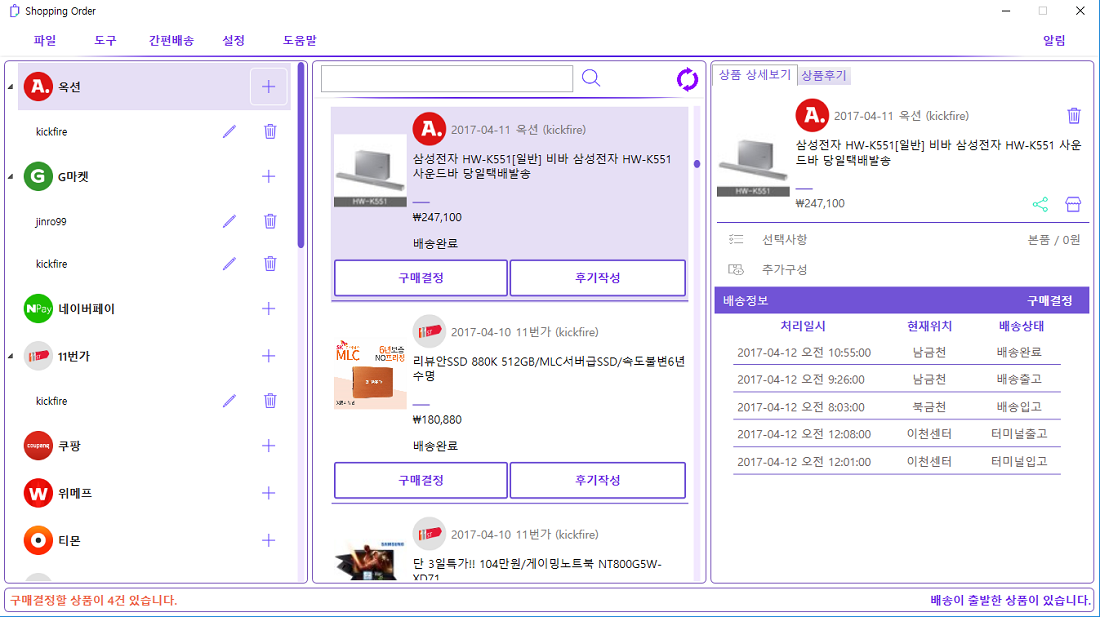Click the plus icon next to 옥션
The image size is (1100, 617).
(x=269, y=87)
